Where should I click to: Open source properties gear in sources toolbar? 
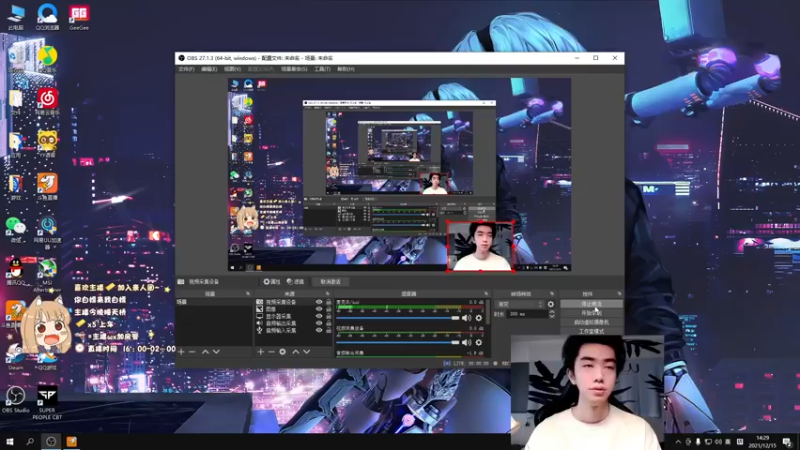283,352
